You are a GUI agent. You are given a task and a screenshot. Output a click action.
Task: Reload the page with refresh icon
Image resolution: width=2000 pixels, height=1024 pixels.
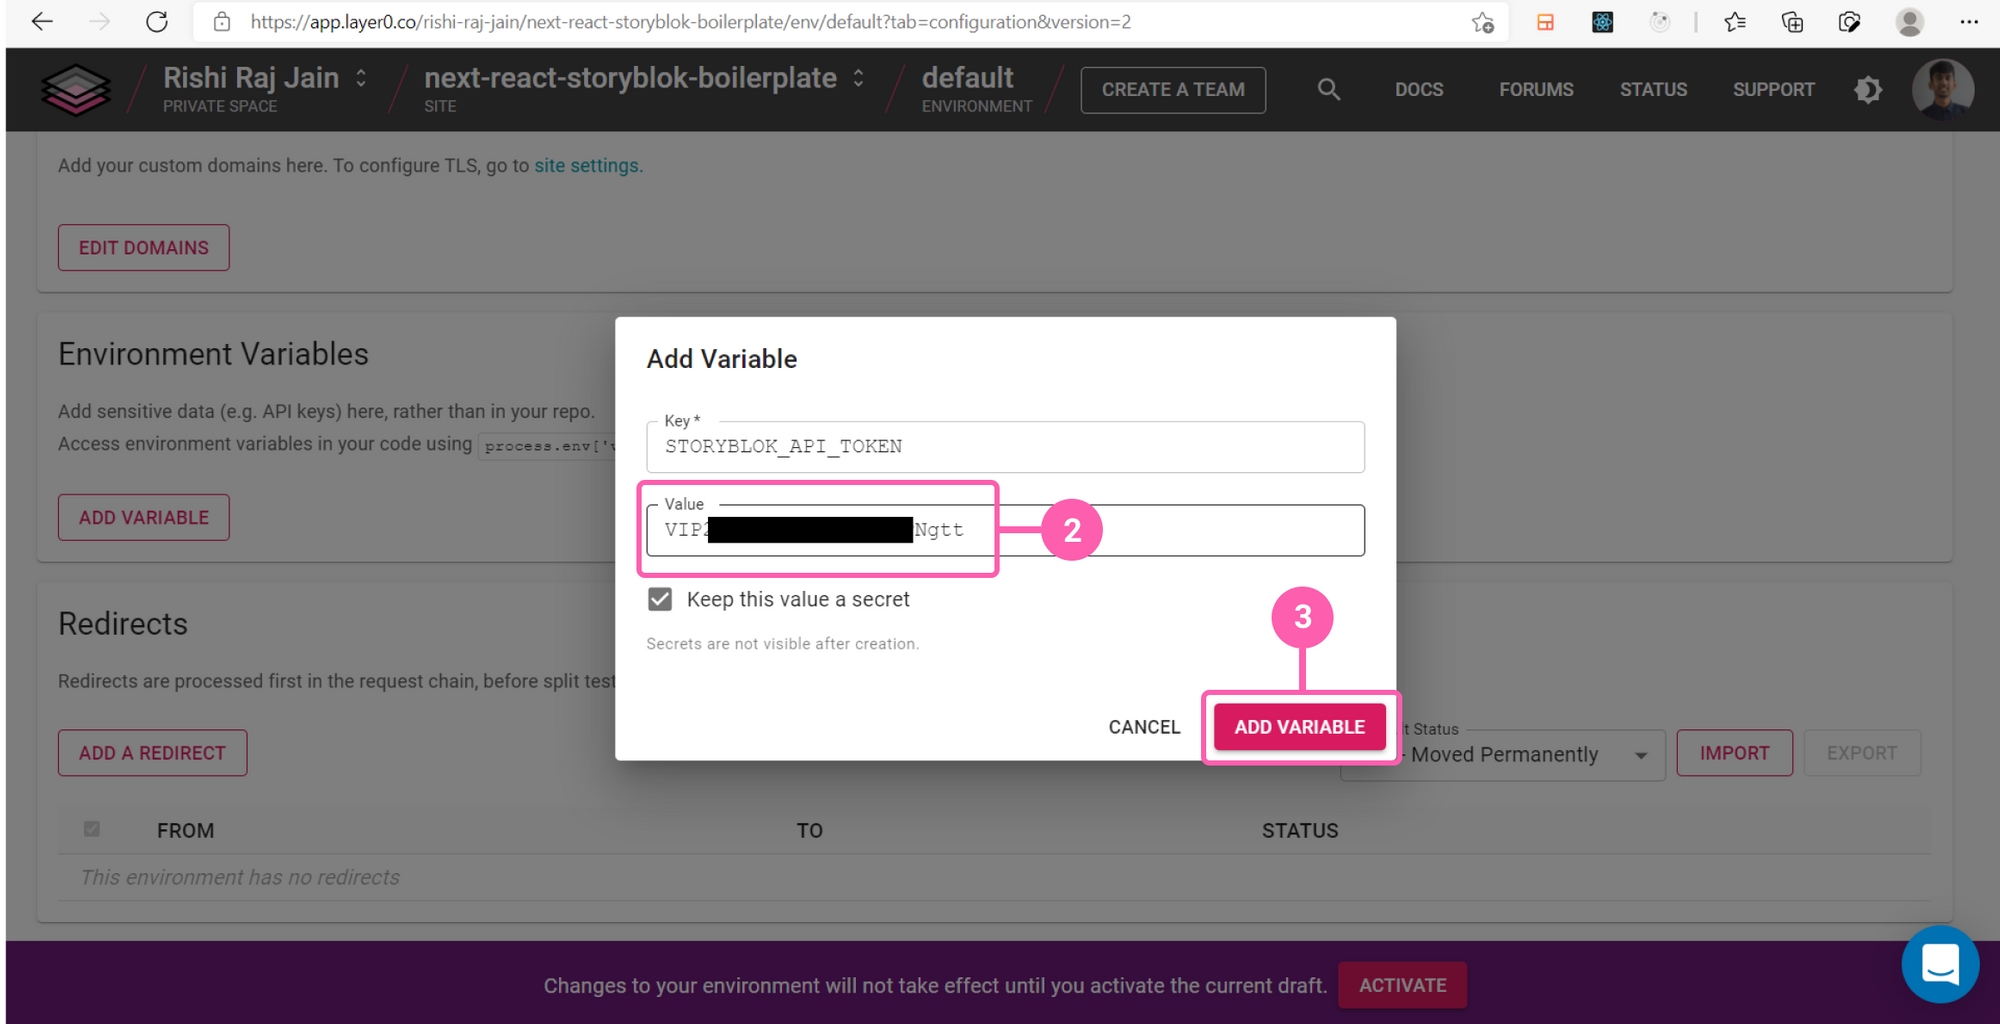click(x=157, y=21)
